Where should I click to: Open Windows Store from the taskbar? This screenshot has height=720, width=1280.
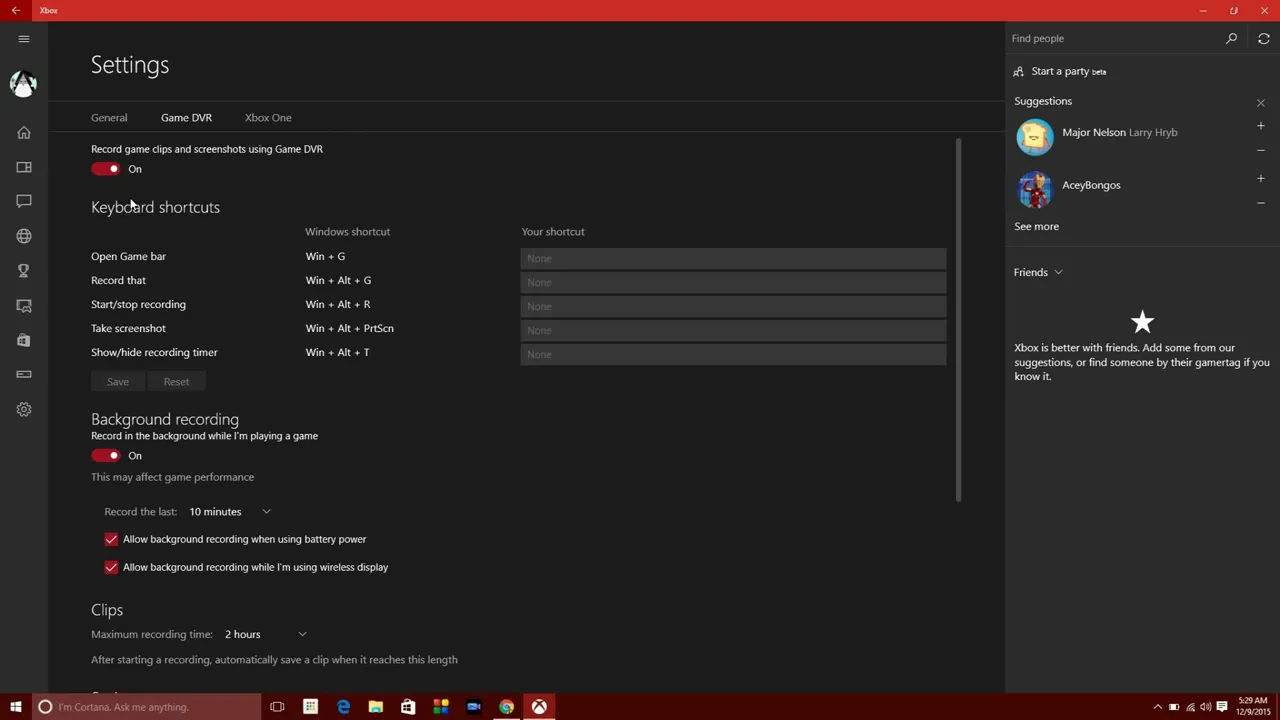(x=408, y=707)
